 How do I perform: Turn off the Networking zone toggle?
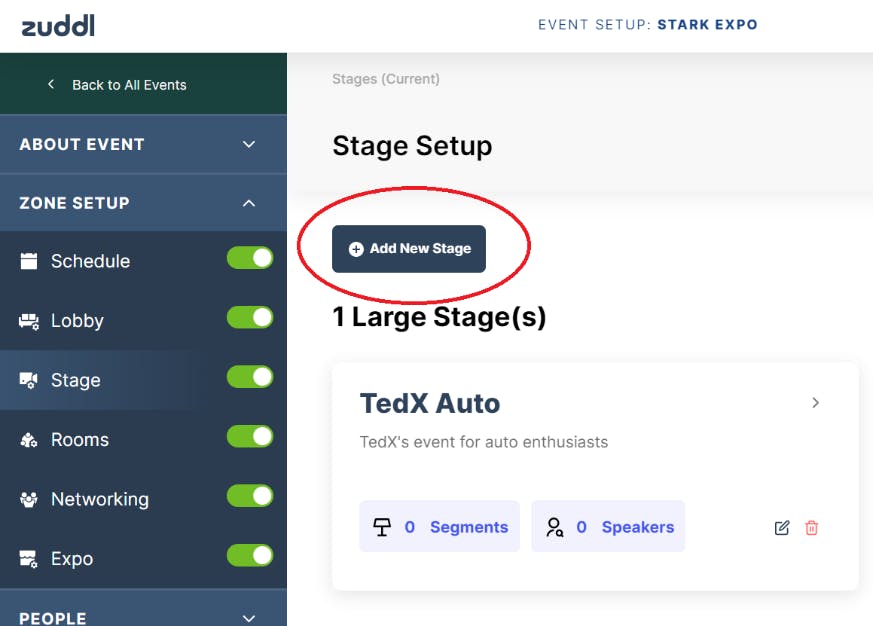pyautogui.click(x=250, y=495)
